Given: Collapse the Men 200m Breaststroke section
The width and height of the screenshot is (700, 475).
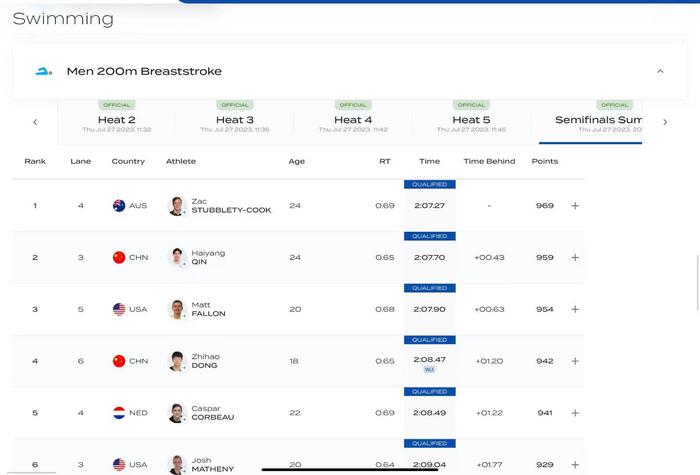Looking at the screenshot, I should coord(660,72).
